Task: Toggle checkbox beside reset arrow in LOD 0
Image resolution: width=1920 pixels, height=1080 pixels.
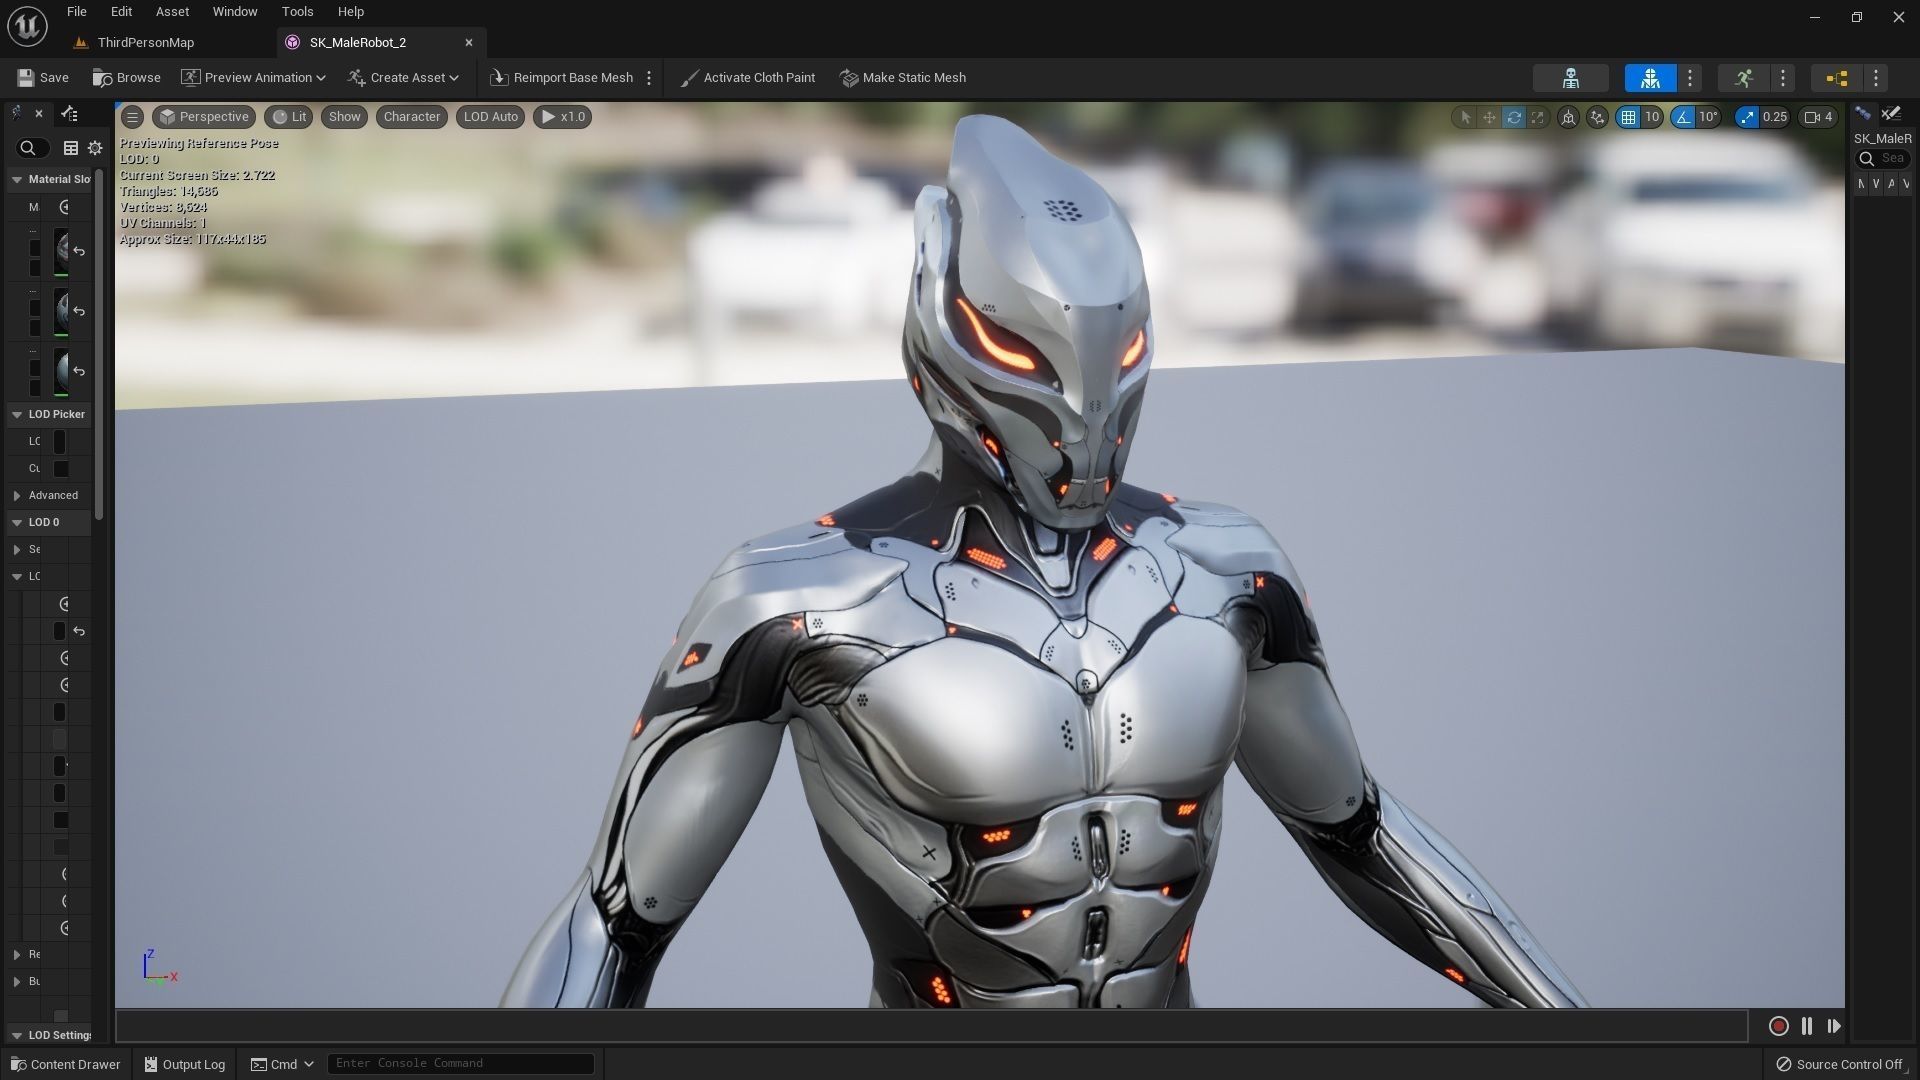Action: pyautogui.click(x=60, y=631)
